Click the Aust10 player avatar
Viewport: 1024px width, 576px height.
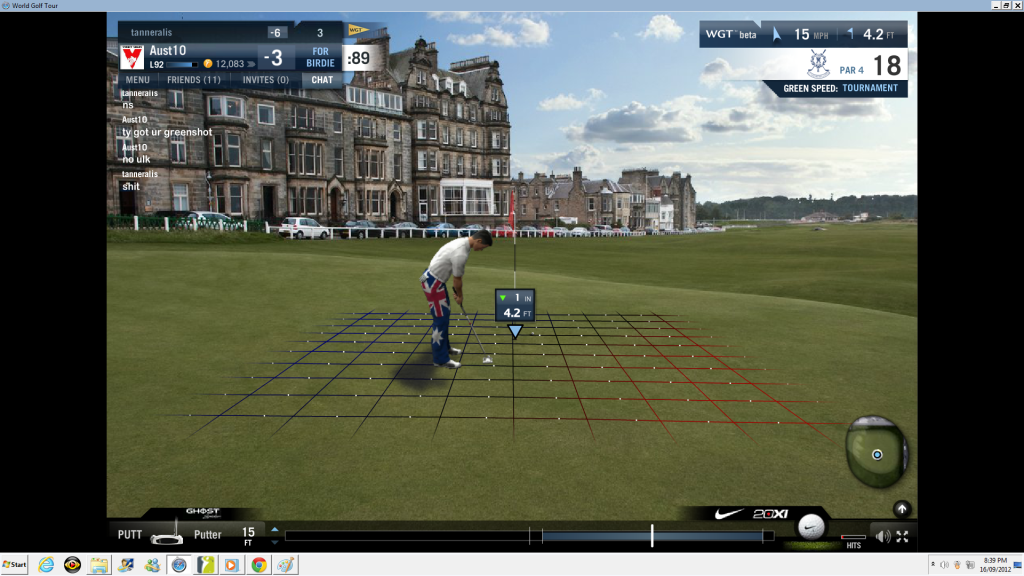[132, 57]
